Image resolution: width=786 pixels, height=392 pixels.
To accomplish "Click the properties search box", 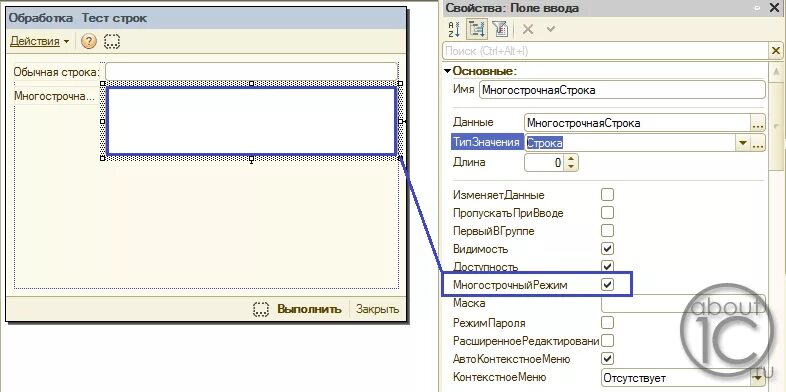I will coord(606,51).
